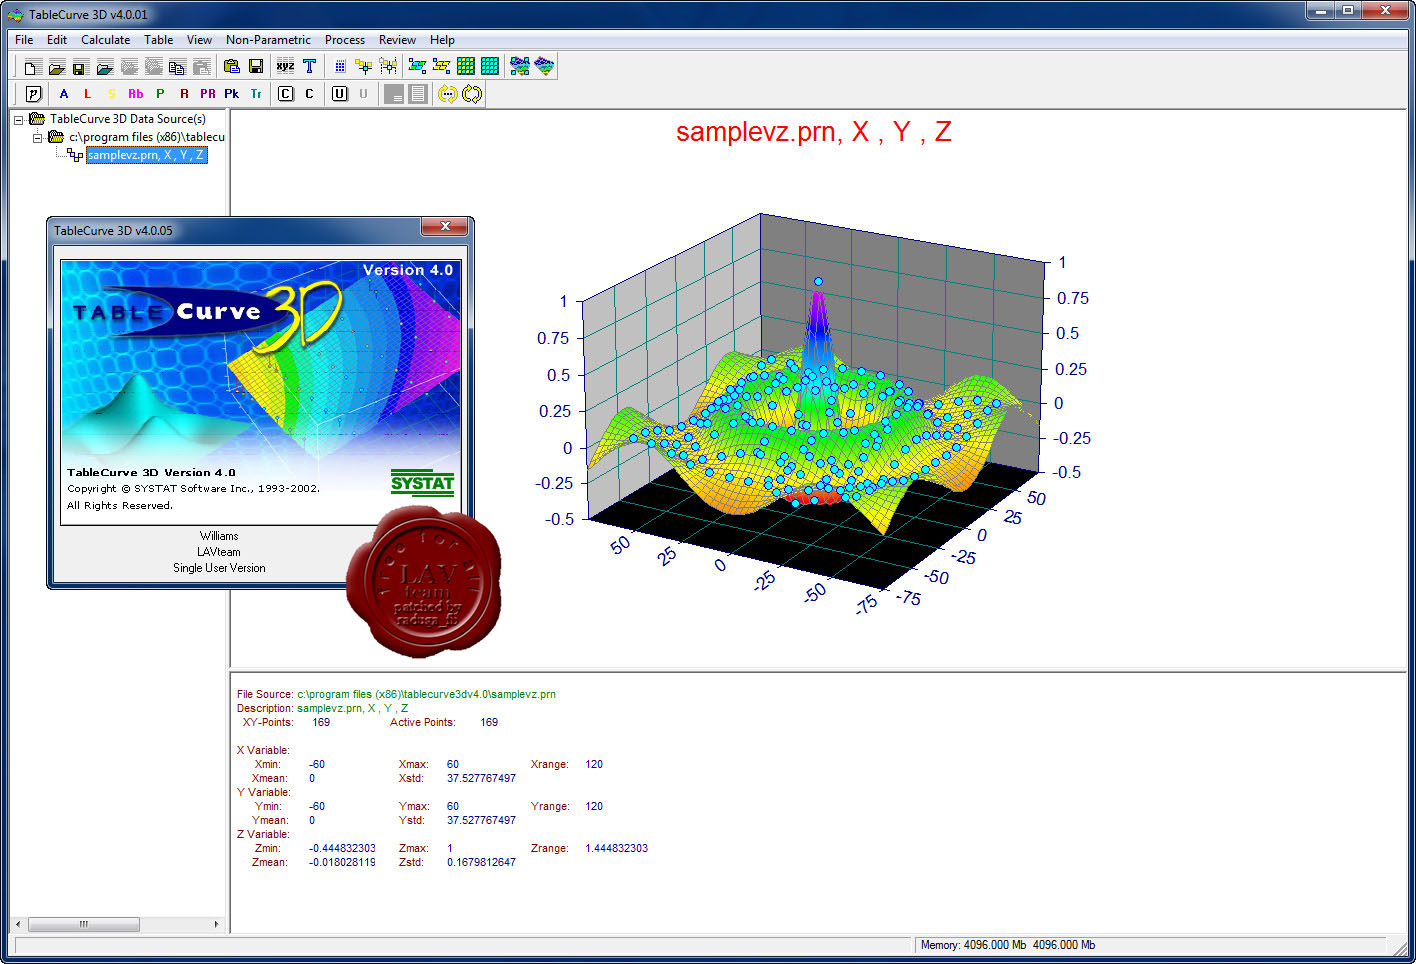Collapse the TableCurve 3D Data Source(s) node

(x=18, y=119)
